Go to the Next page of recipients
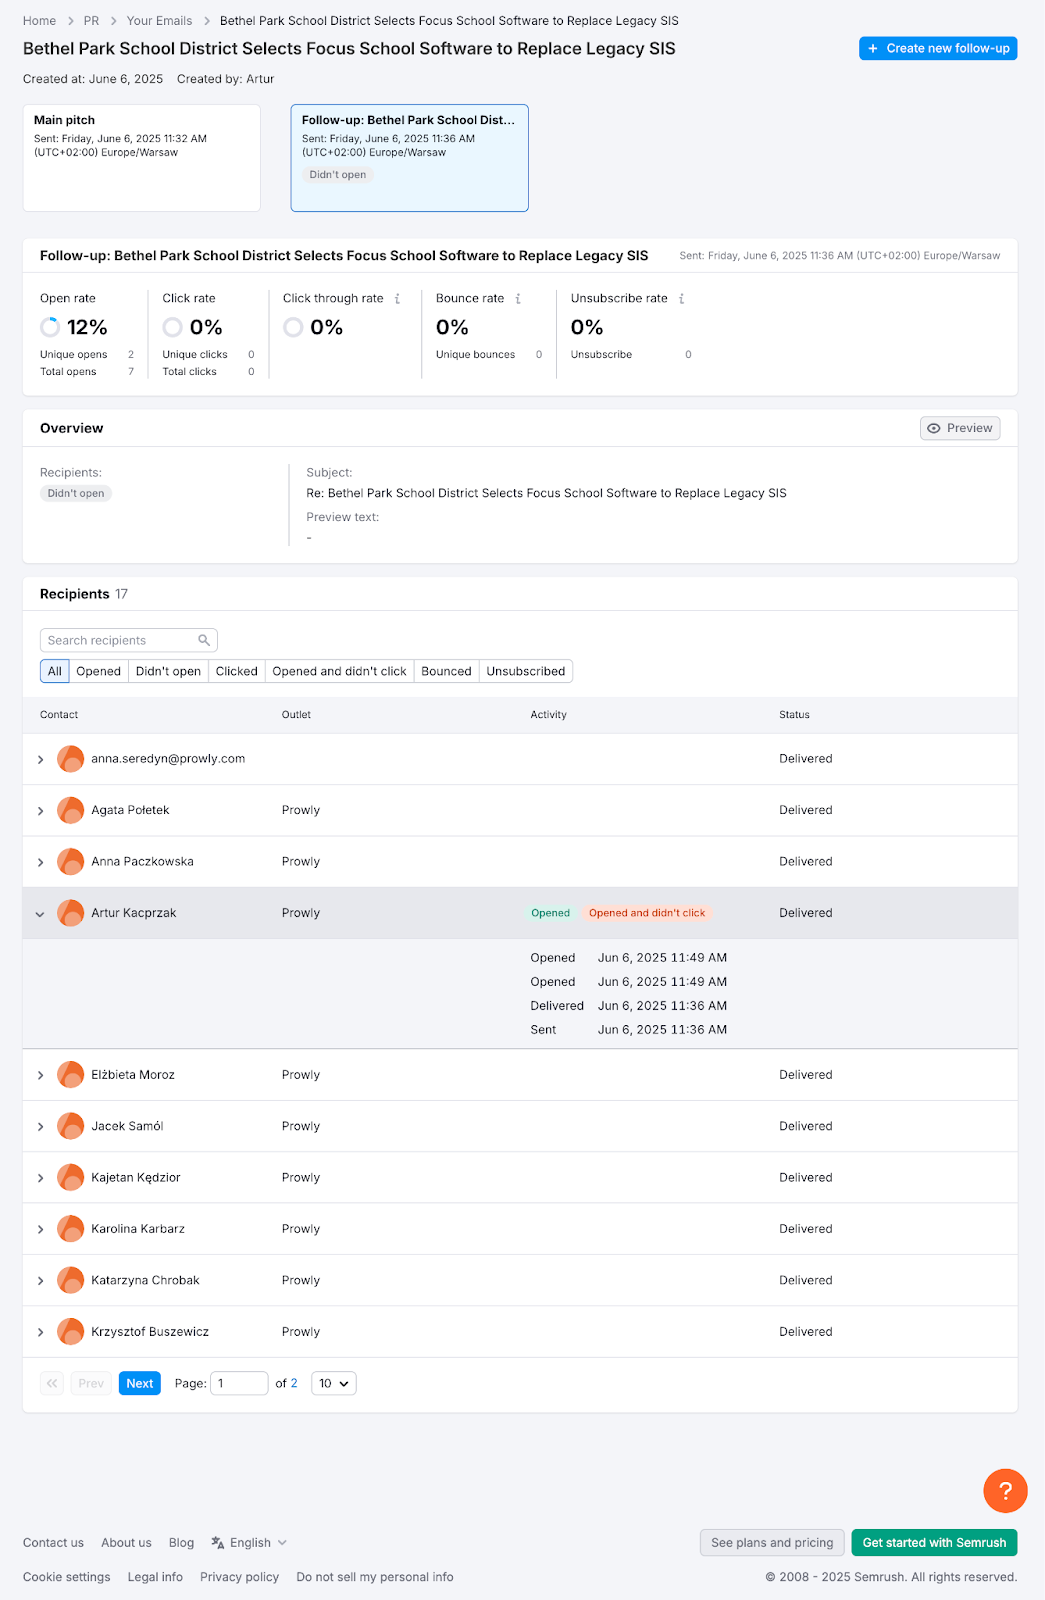Screen dimensions: 1045x1600 coord(140,1383)
